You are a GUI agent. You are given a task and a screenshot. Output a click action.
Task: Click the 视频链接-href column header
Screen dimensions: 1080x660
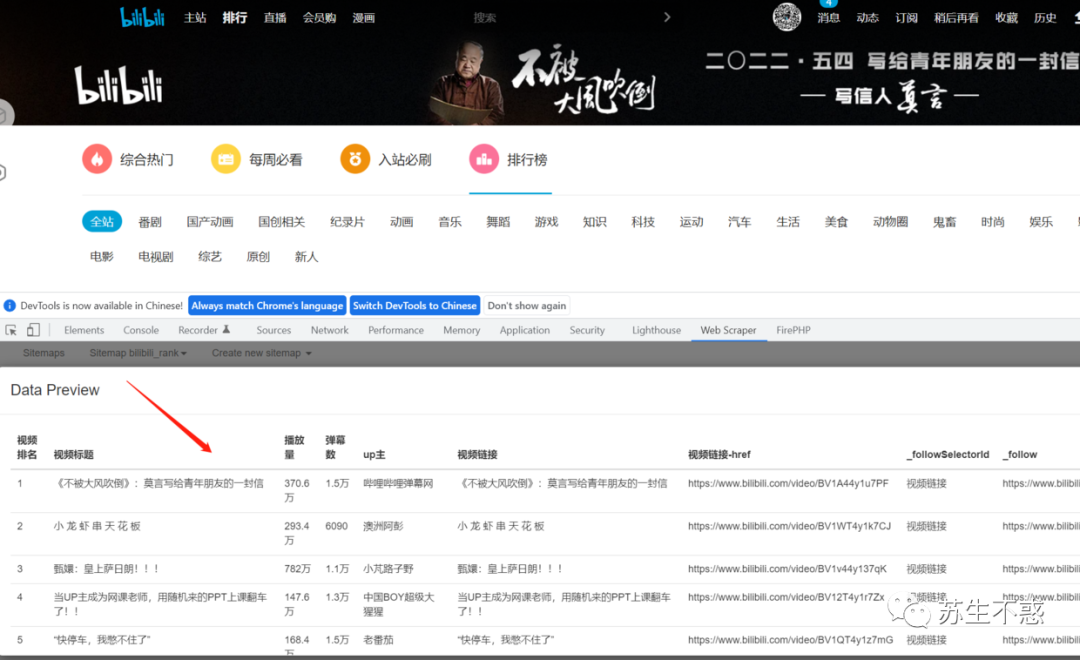[719, 454]
